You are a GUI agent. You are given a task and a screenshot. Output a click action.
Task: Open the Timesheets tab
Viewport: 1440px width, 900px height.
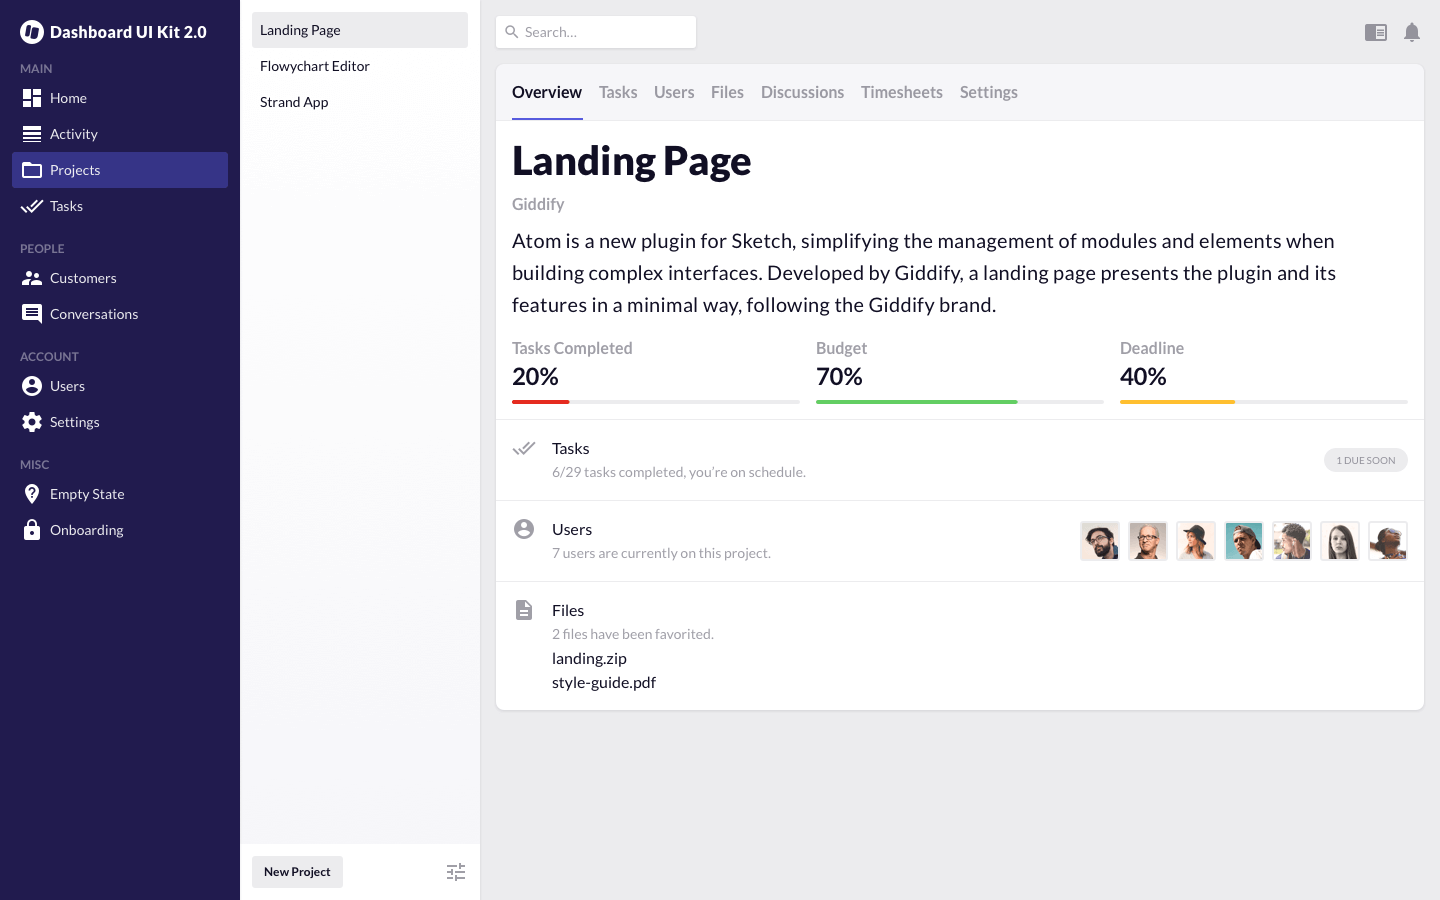pos(901,92)
